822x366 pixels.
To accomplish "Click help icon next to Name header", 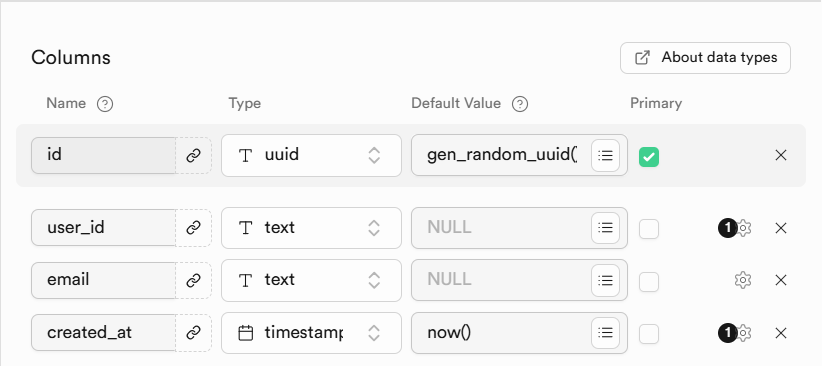I will [x=105, y=104].
